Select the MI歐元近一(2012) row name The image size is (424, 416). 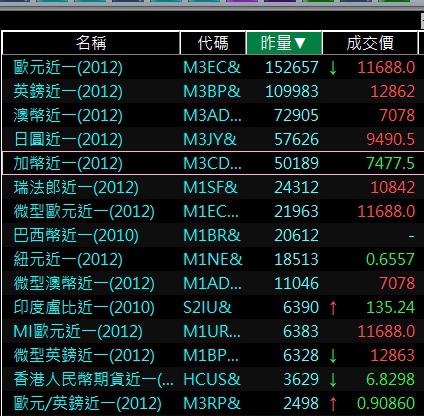[x=78, y=332]
